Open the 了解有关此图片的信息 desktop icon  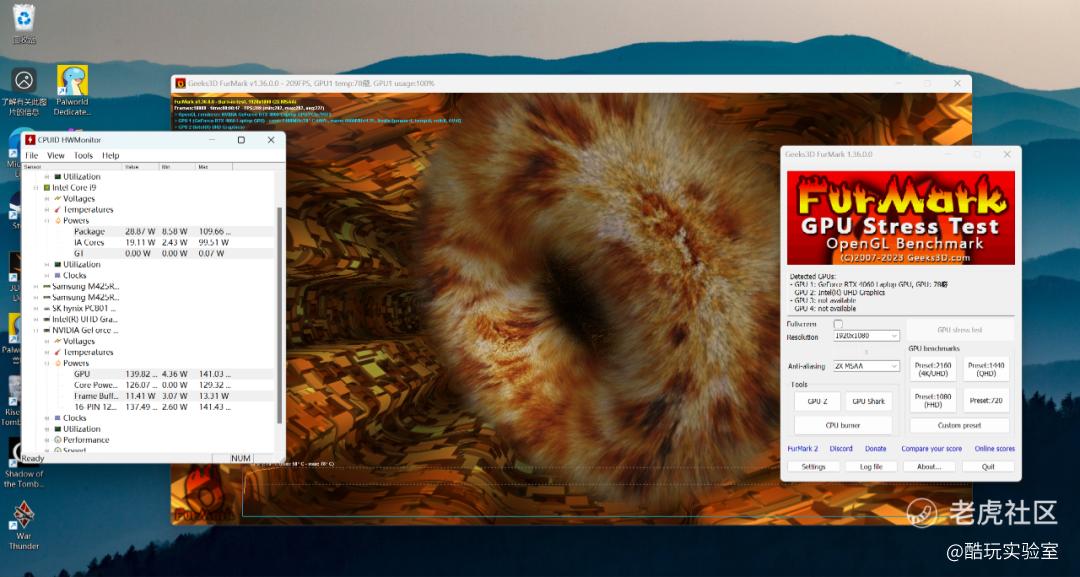click(24, 91)
